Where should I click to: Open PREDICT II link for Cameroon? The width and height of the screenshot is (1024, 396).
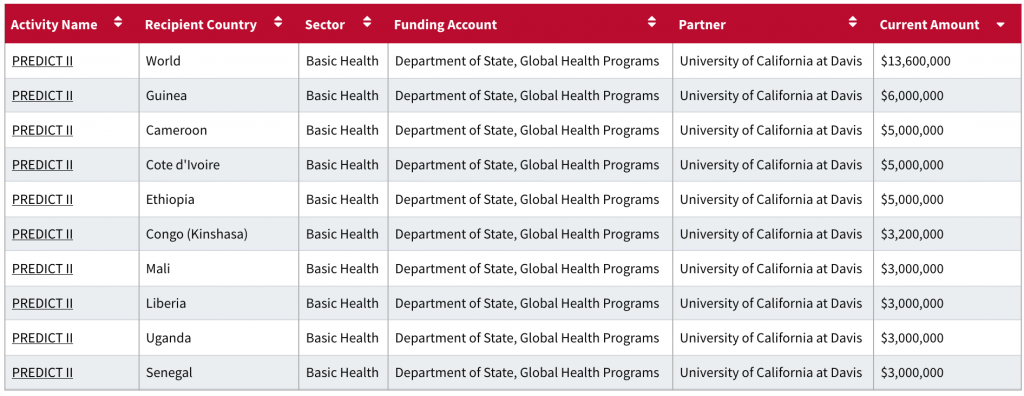(x=42, y=130)
